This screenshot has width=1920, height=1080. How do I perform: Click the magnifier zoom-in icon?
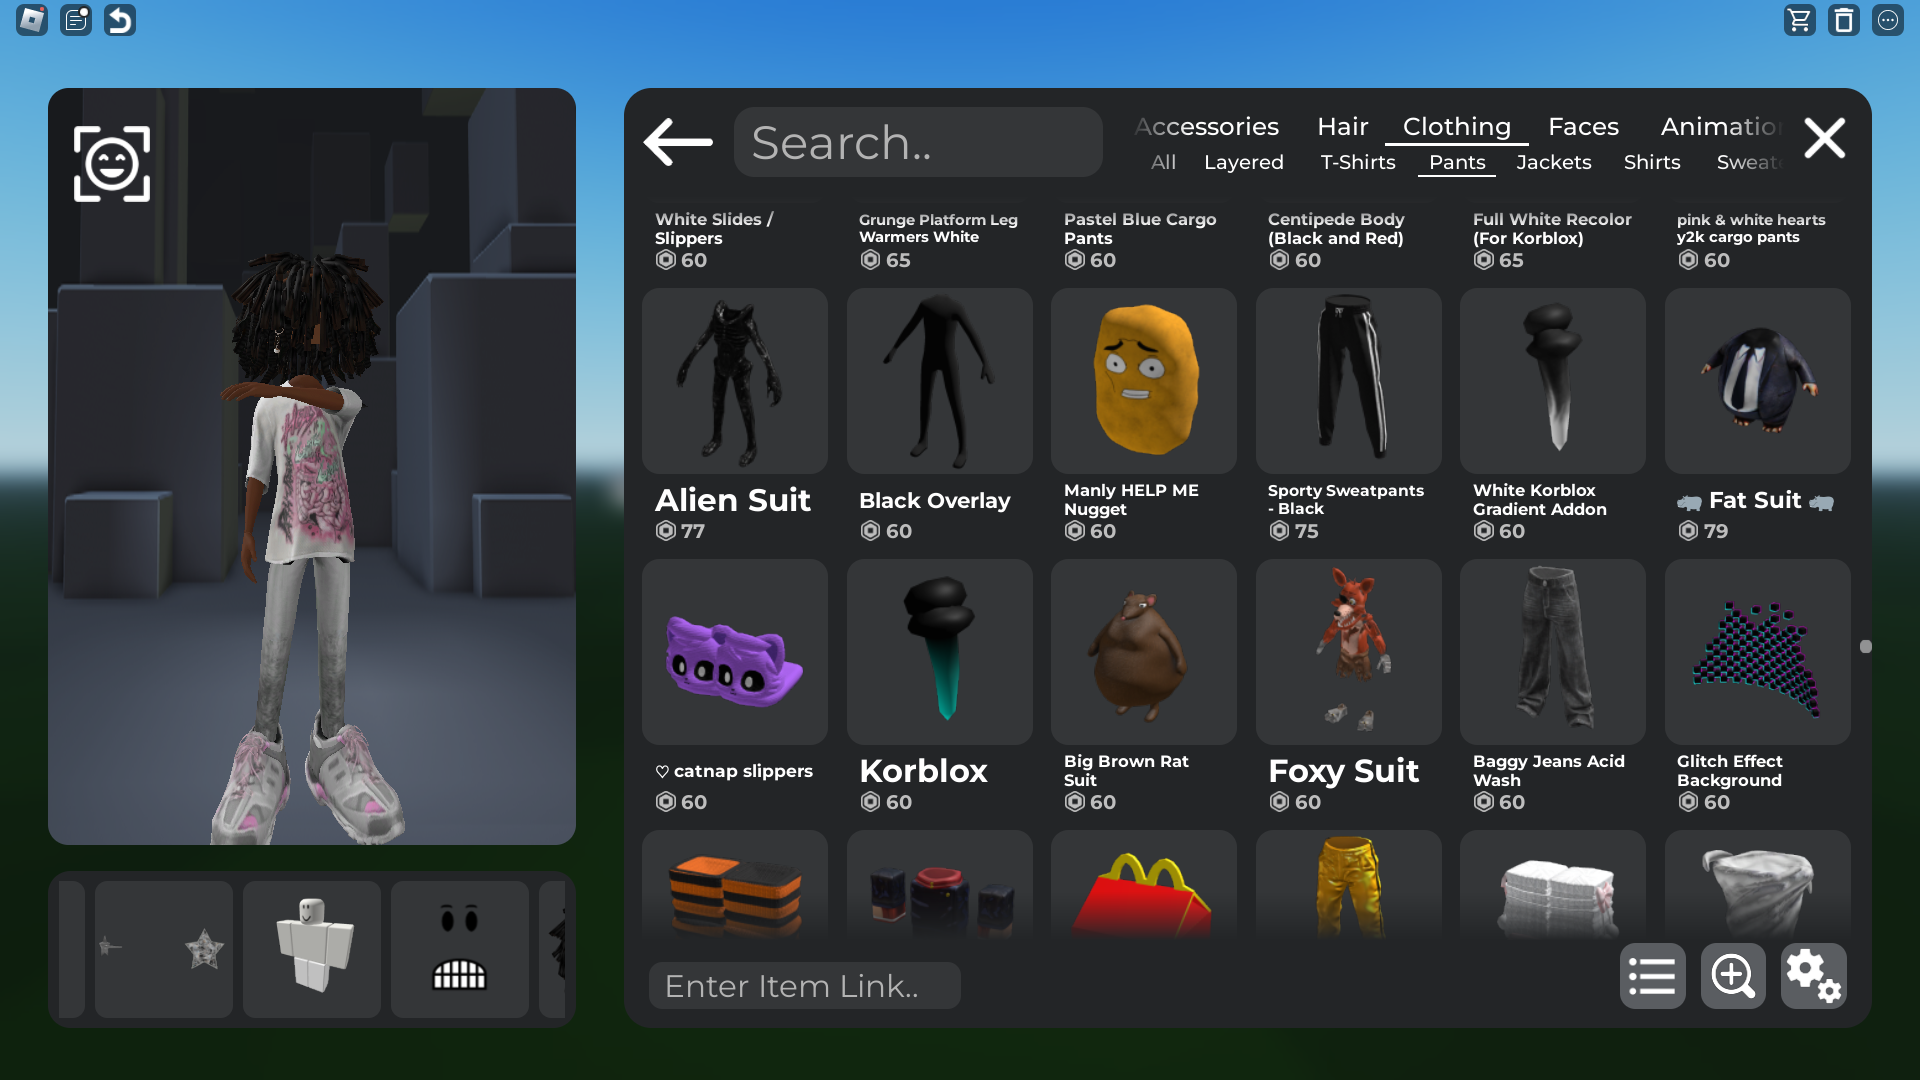(1732, 975)
